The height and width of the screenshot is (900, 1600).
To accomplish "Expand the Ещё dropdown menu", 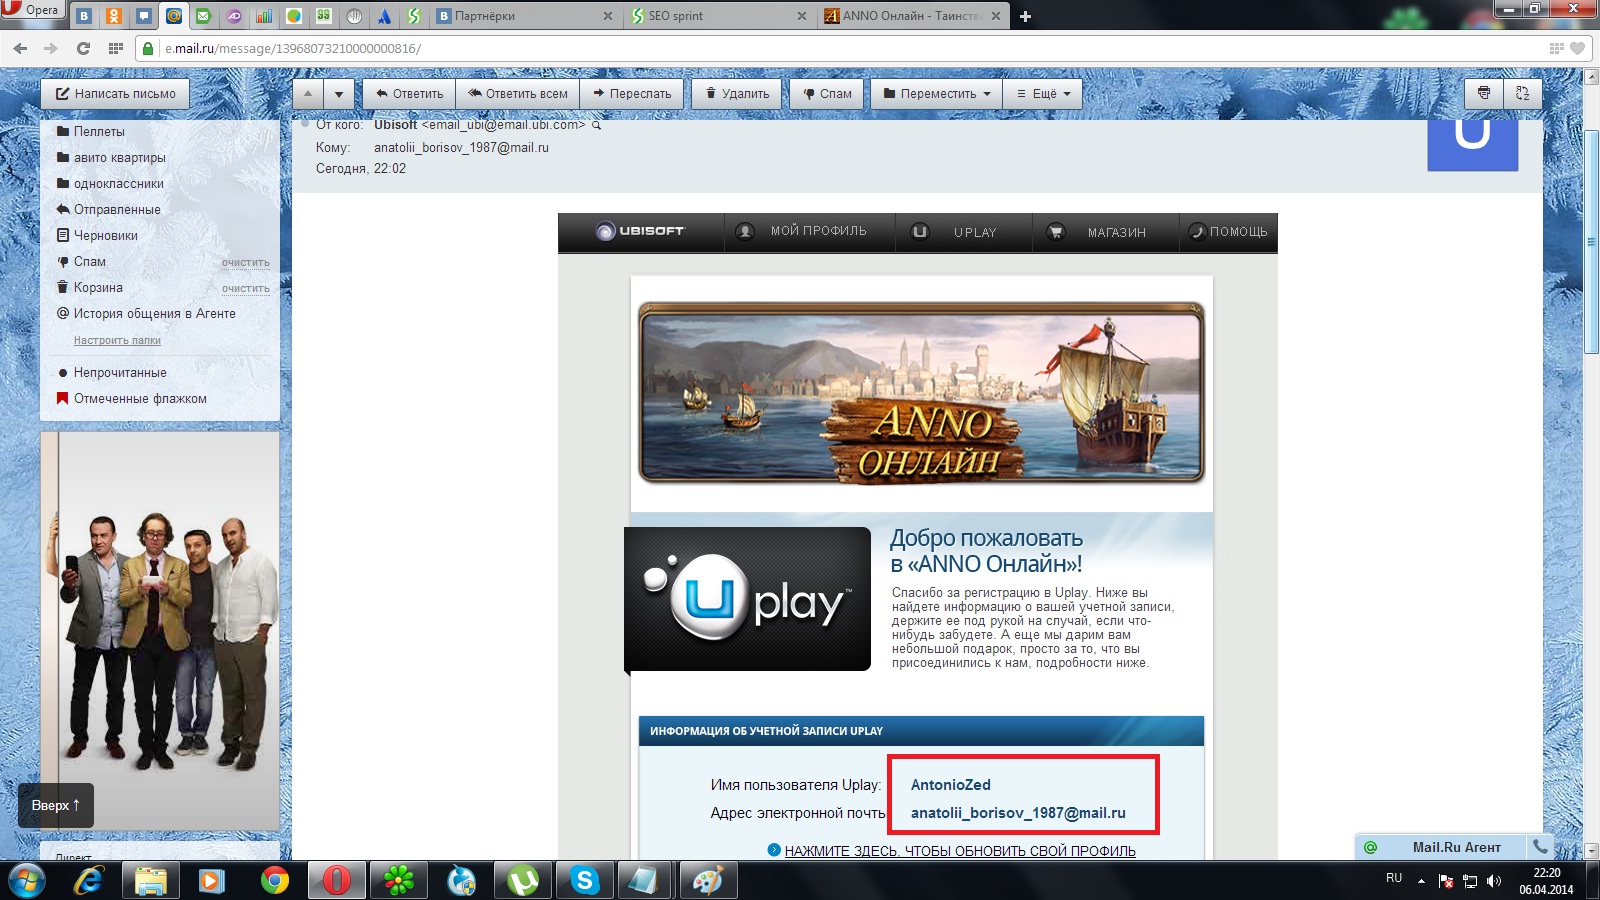I will tap(1043, 94).
